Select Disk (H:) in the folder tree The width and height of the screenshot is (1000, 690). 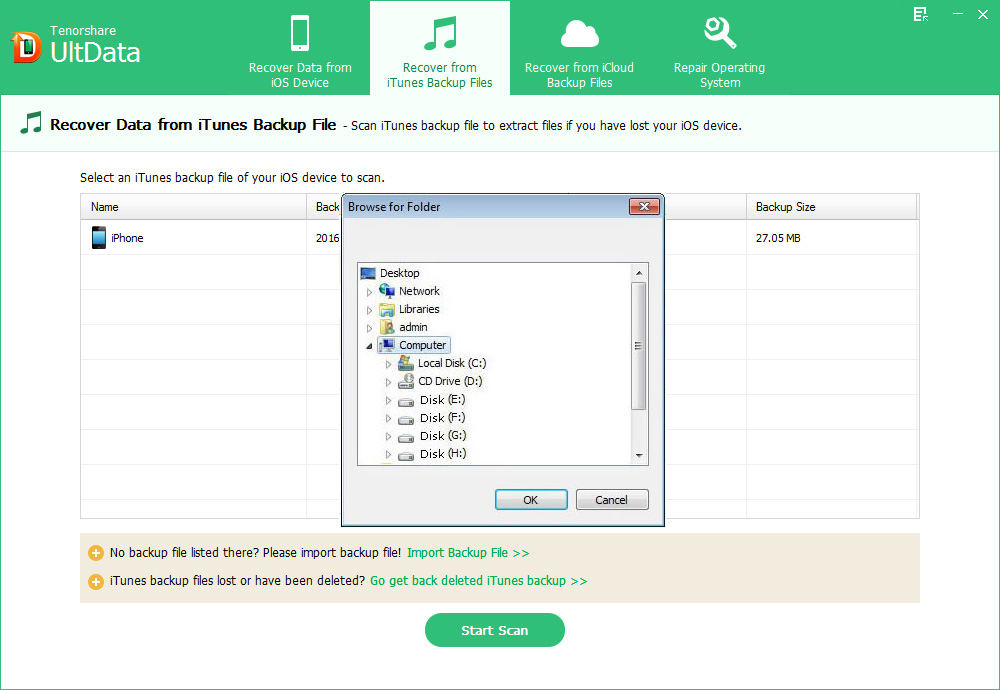443,454
